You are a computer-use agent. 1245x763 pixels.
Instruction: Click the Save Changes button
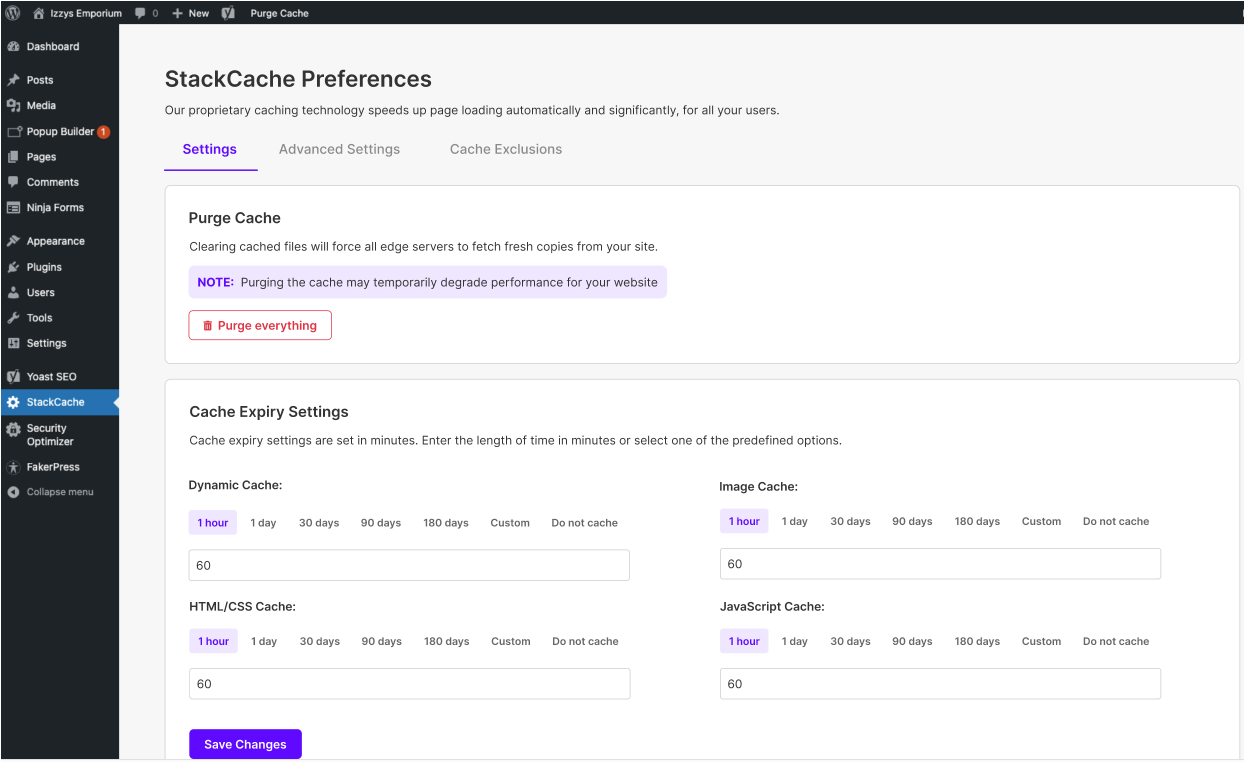pyautogui.click(x=245, y=744)
